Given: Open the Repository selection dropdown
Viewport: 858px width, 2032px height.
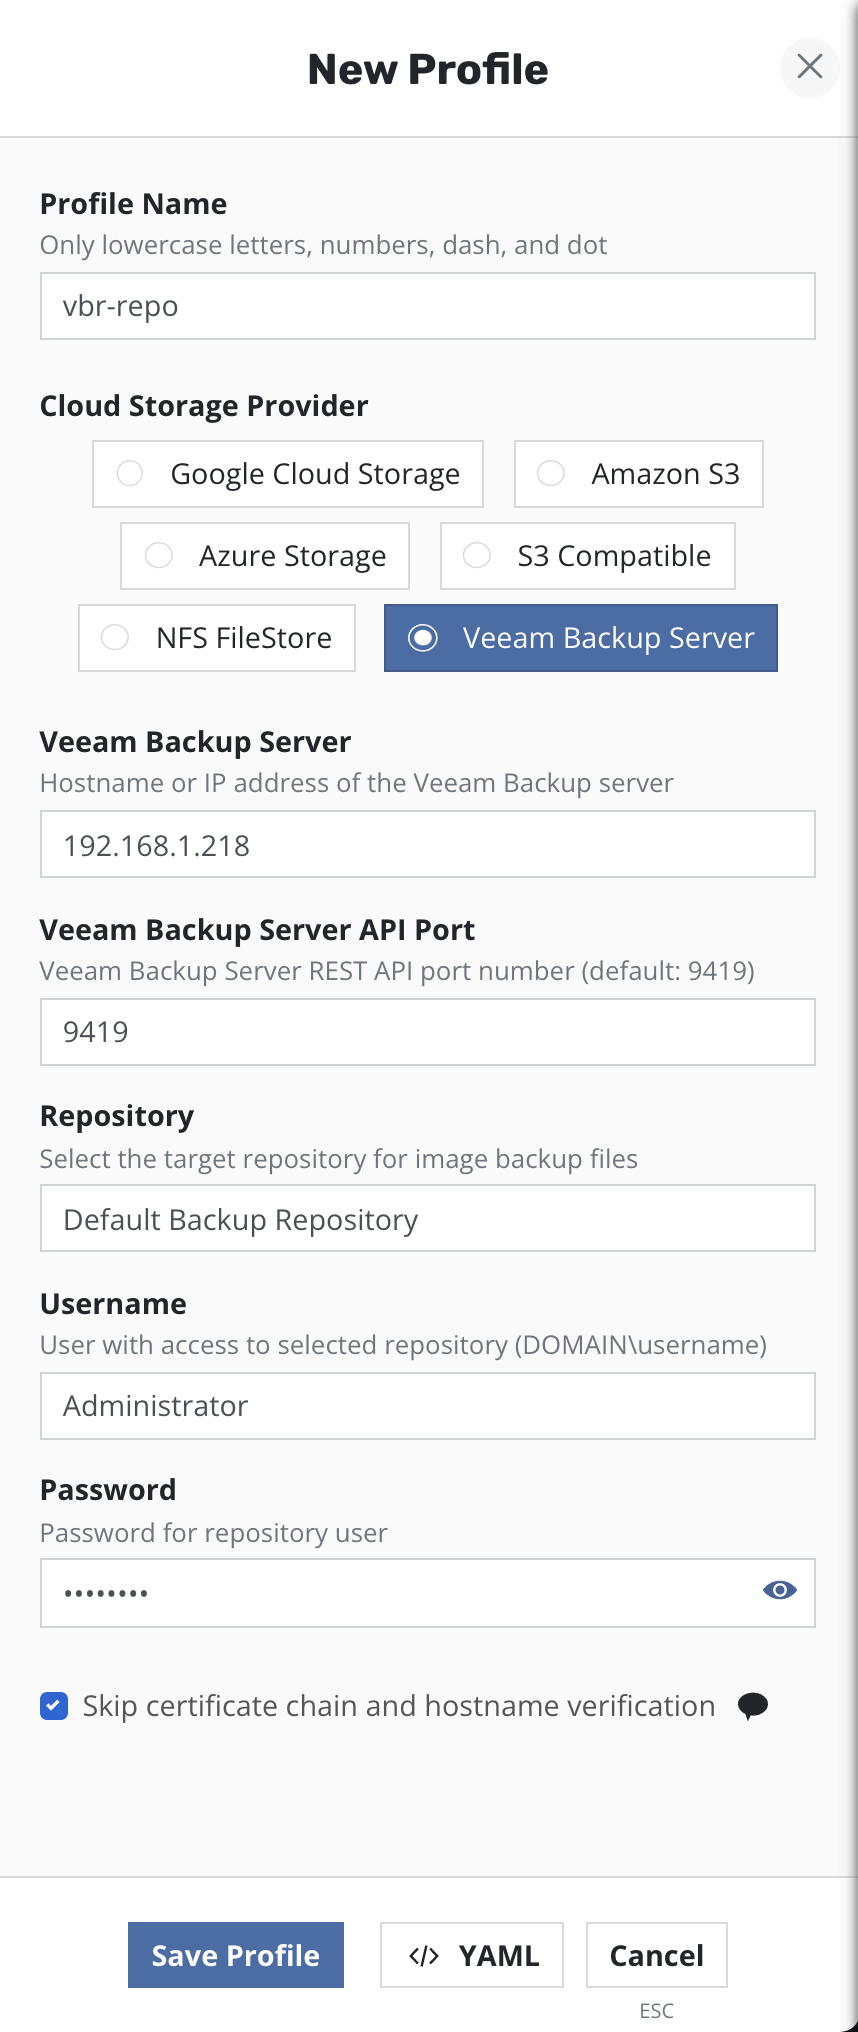Looking at the screenshot, I should click(x=427, y=1219).
